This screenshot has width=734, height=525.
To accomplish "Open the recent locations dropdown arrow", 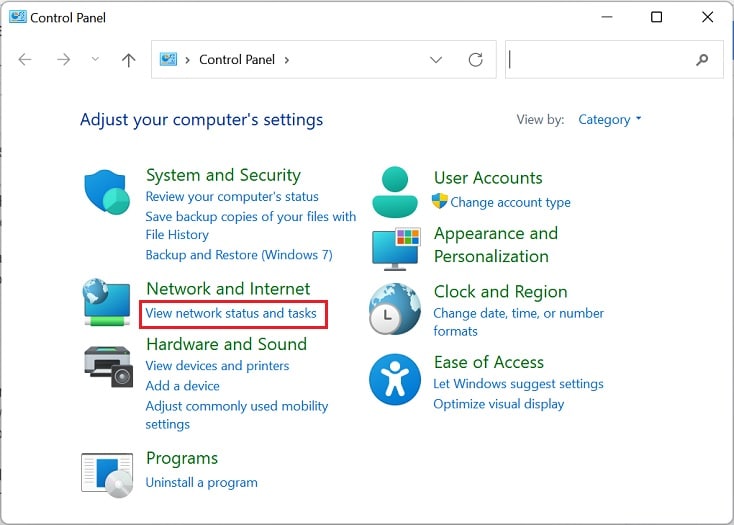I will [95, 59].
